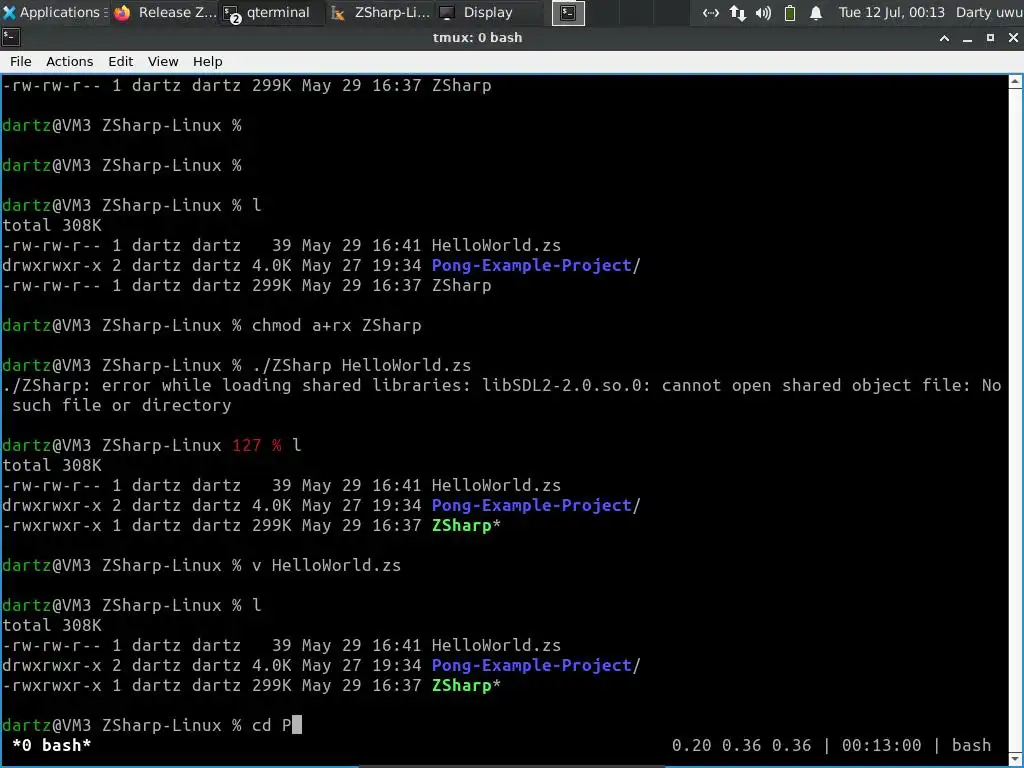Viewport: 1024px width, 768px height.
Task: Close the tmux terminal window
Action: click(x=1013, y=38)
